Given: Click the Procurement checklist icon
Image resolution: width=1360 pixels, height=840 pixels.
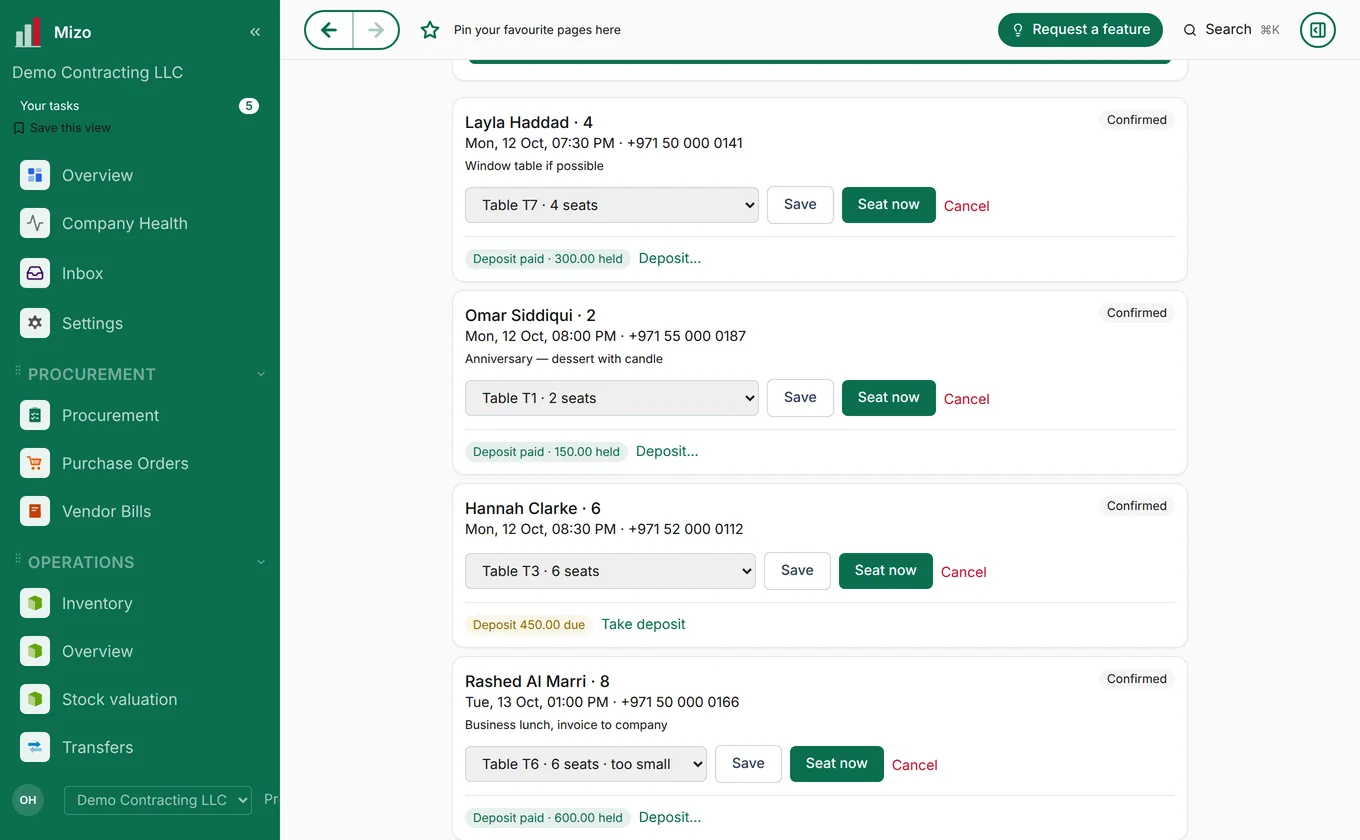Looking at the screenshot, I should 35,415.
